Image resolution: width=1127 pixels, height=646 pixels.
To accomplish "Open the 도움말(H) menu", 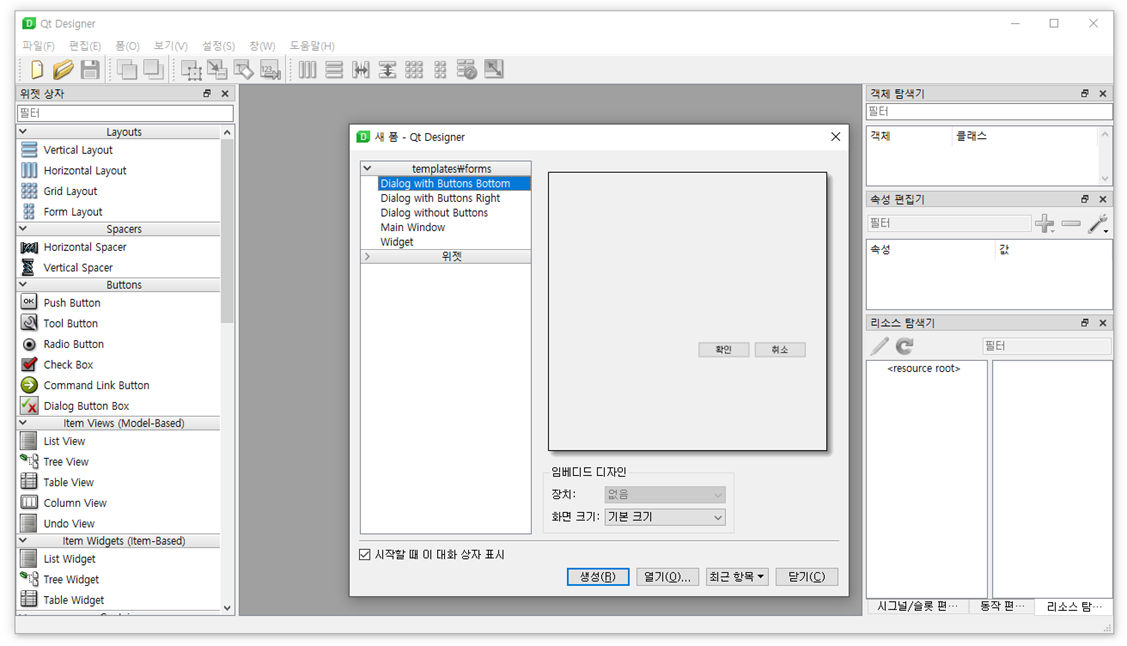I will pos(312,45).
